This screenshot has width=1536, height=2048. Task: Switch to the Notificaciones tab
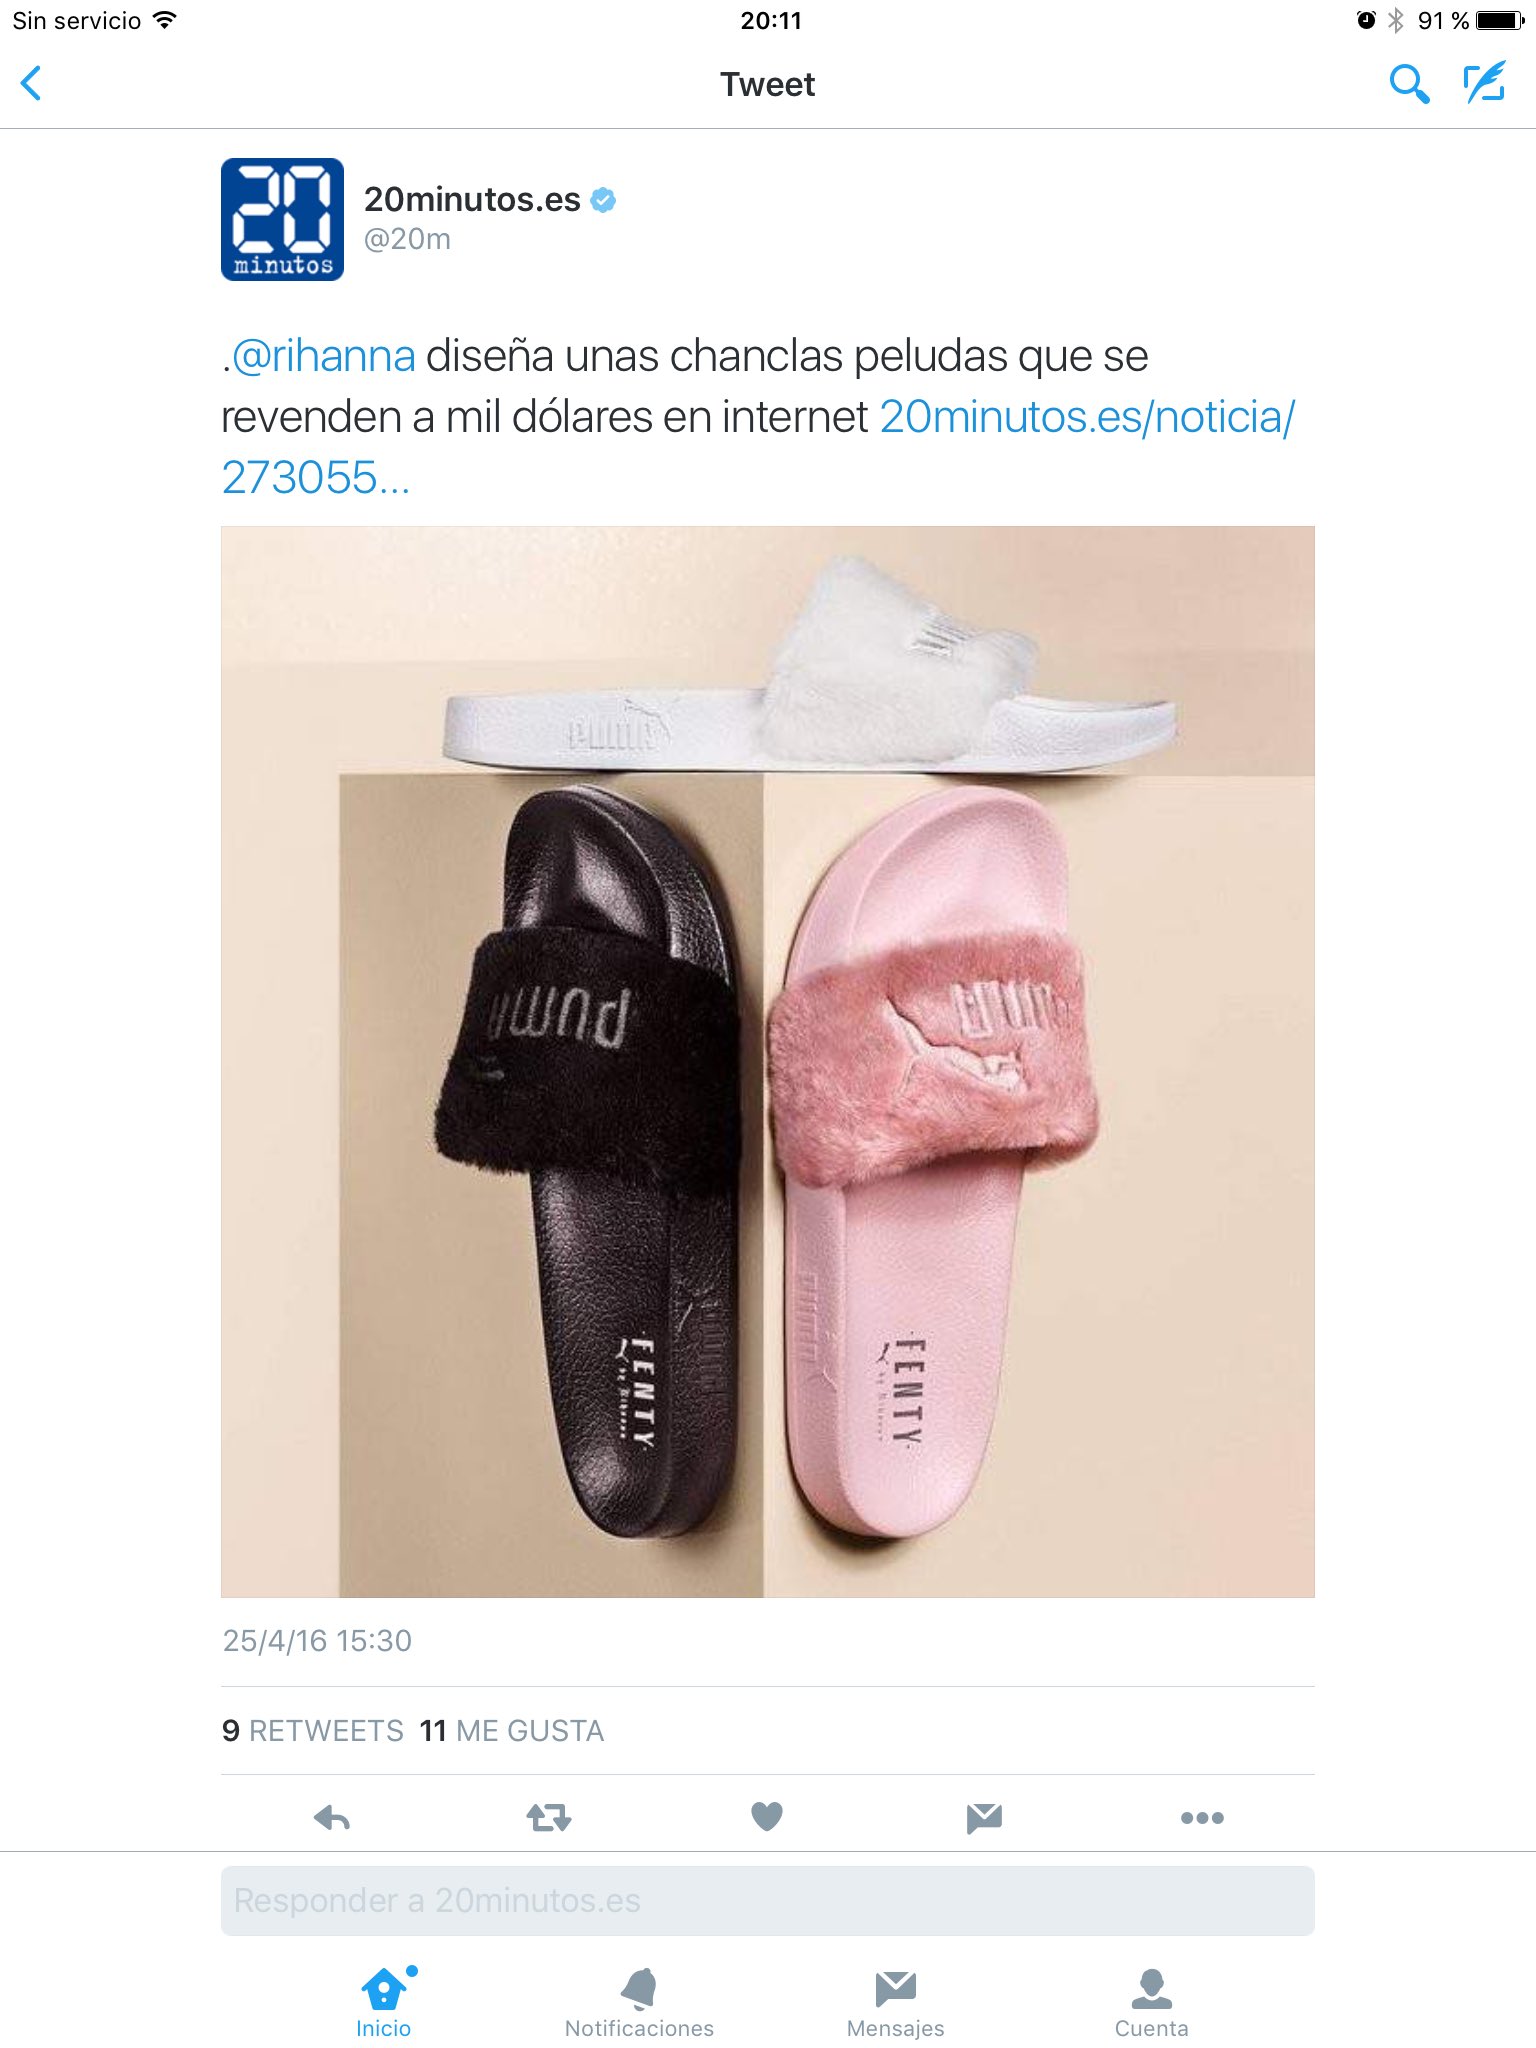click(640, 2002)
